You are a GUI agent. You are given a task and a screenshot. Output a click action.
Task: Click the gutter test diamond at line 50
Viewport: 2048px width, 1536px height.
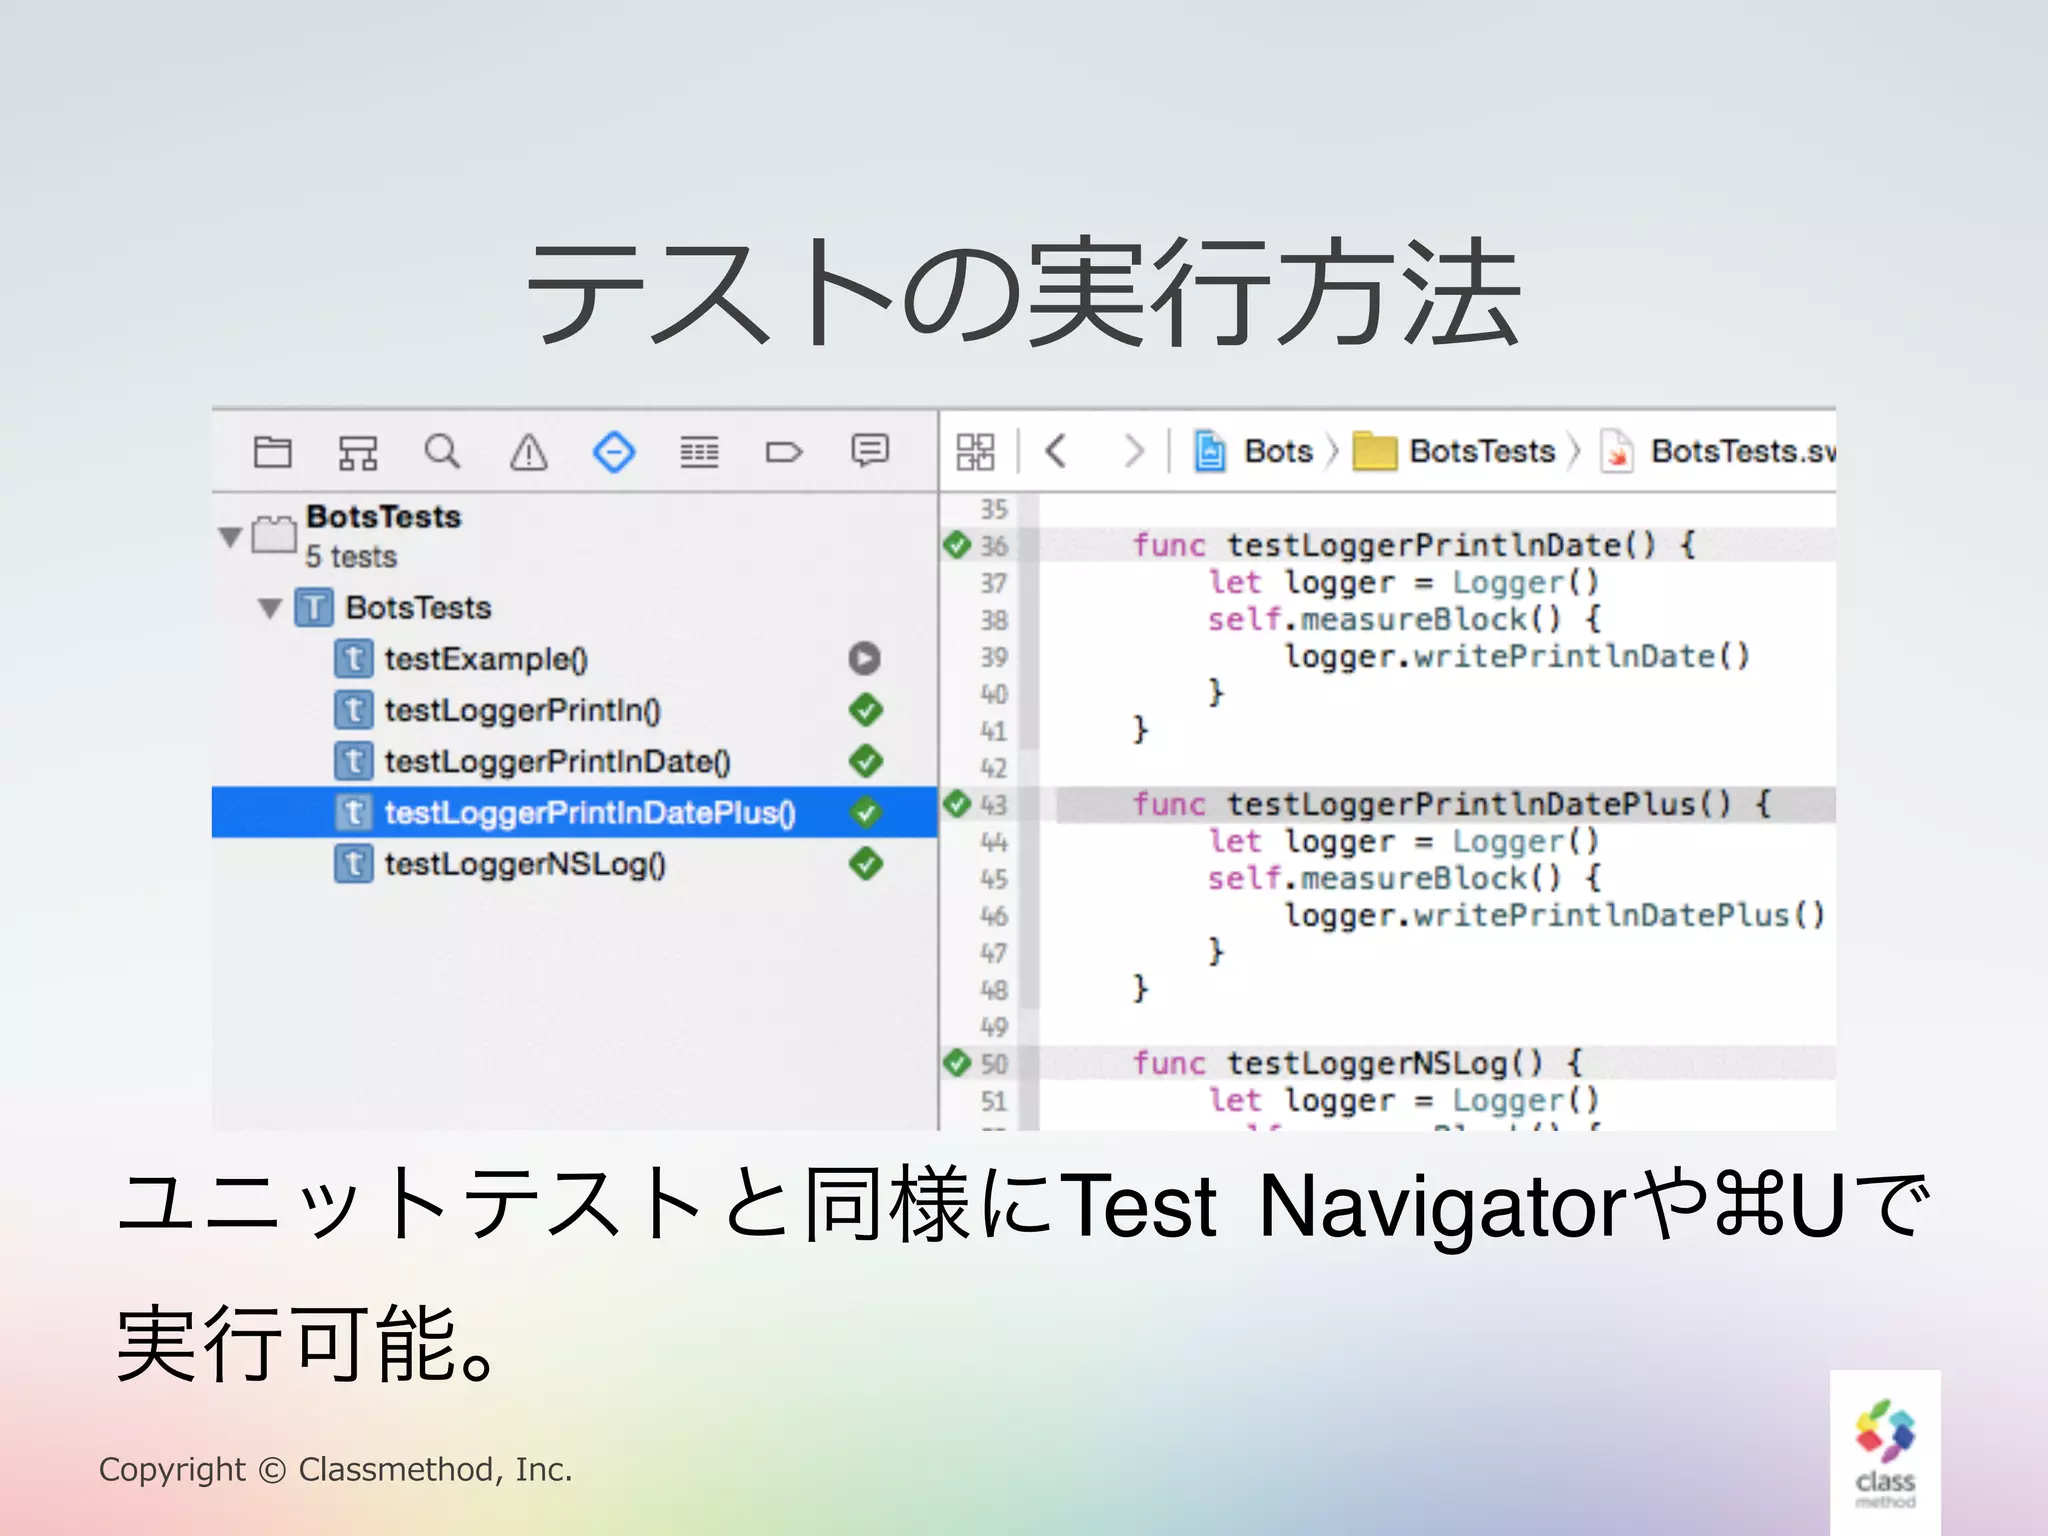tap(957, 1062)
